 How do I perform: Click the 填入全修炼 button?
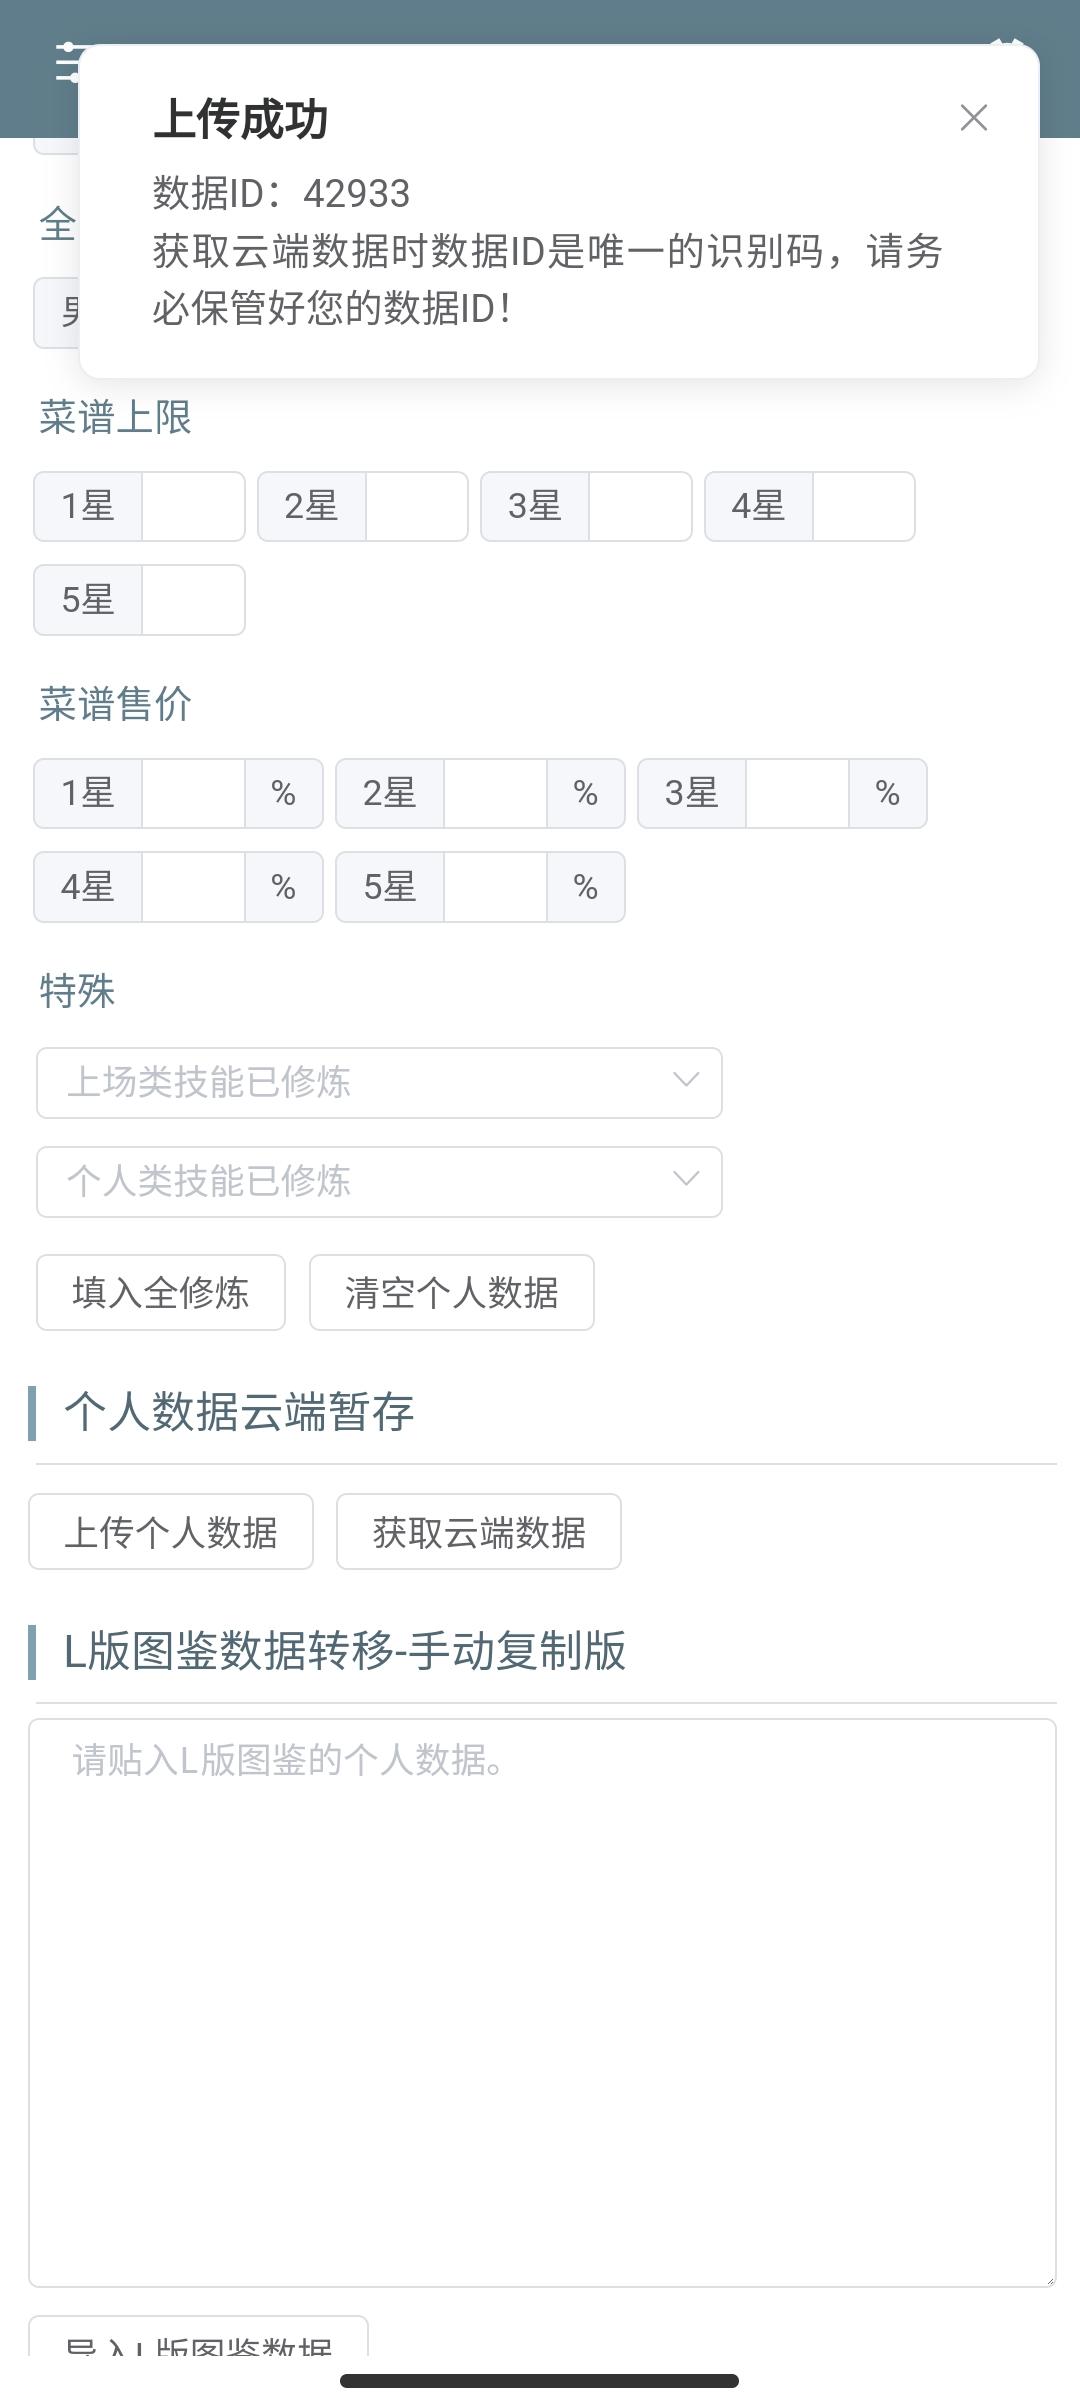[x=161, y=1292]
